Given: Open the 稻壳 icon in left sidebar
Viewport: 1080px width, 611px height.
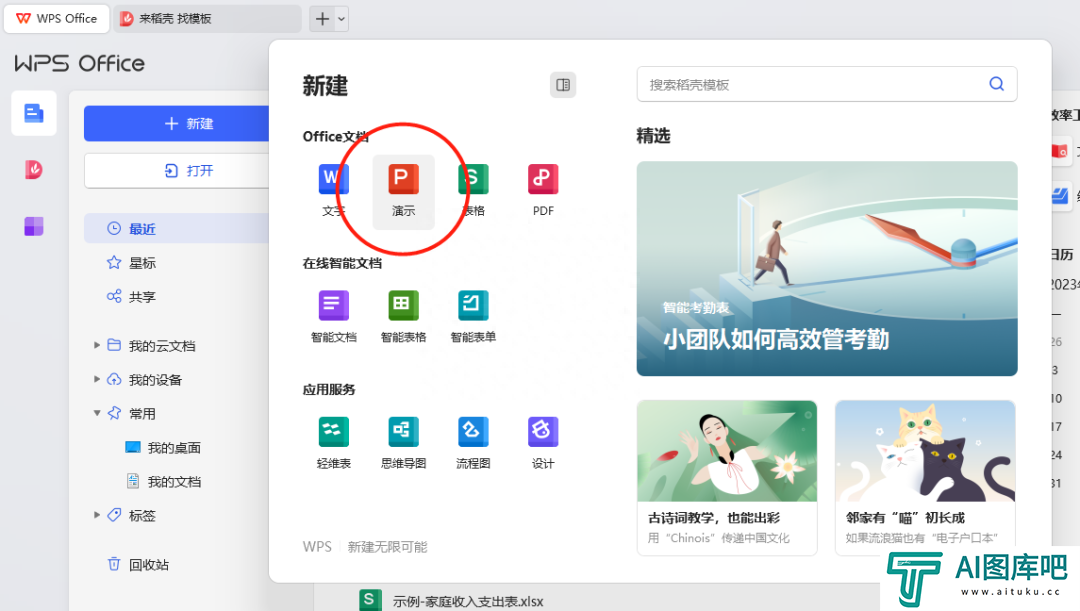Looking at the screenshot, I should pos(34,169).
